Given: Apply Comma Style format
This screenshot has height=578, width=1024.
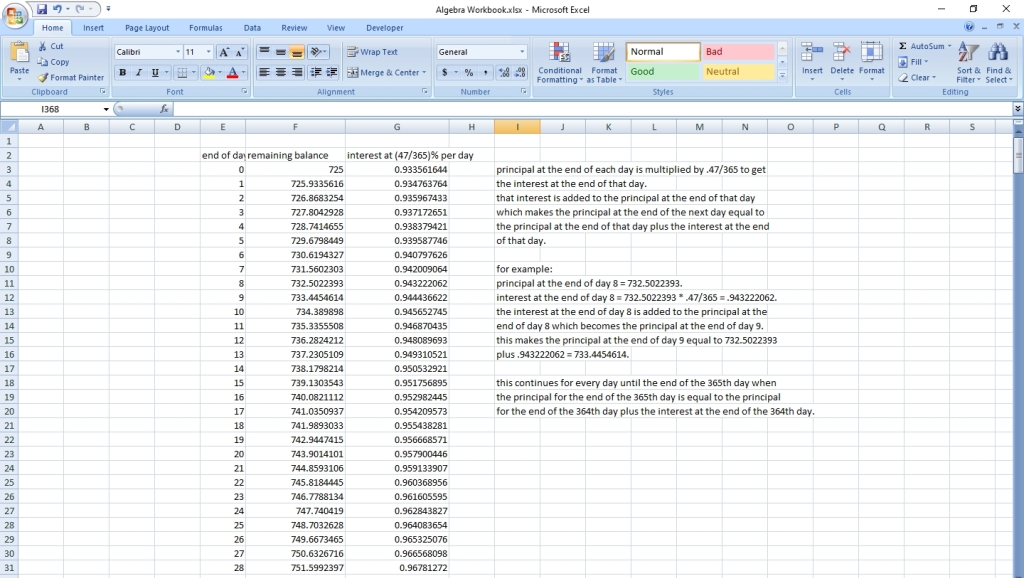Looking at the screenshot, I should pyautogui.click(x=485, y=72).
